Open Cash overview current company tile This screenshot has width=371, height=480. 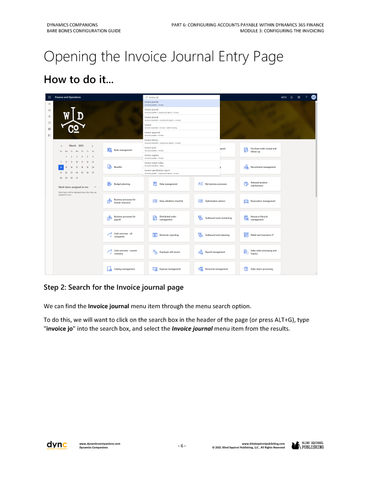(124, 252)
